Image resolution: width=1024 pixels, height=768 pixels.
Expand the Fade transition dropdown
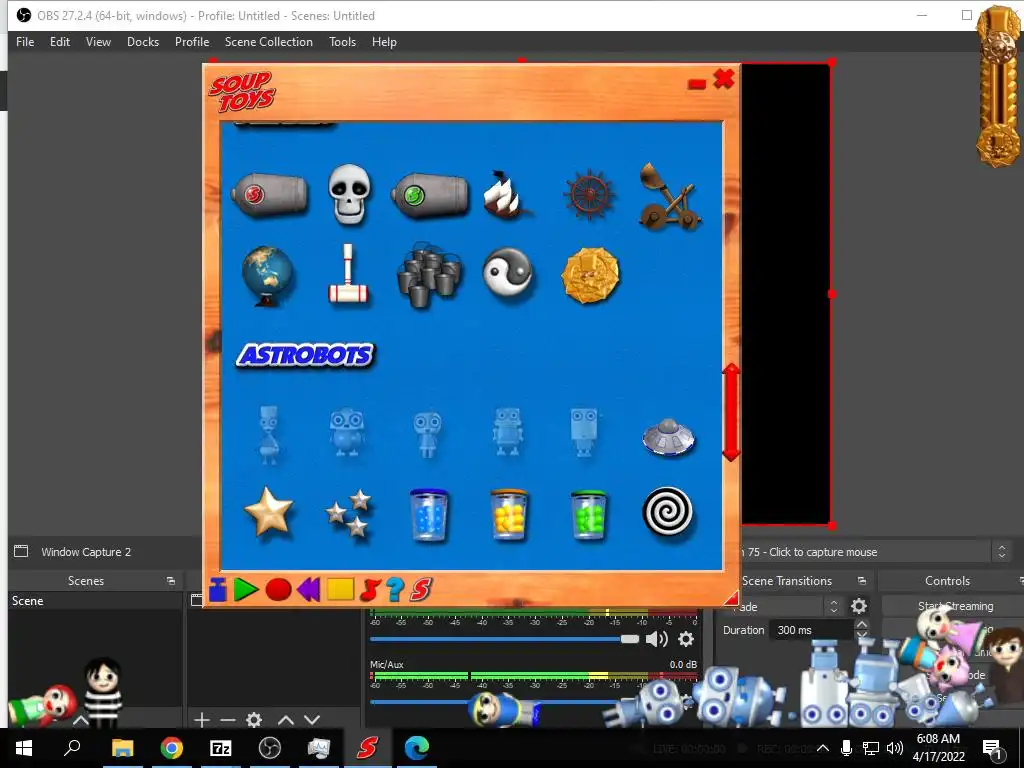pos(833,606)
